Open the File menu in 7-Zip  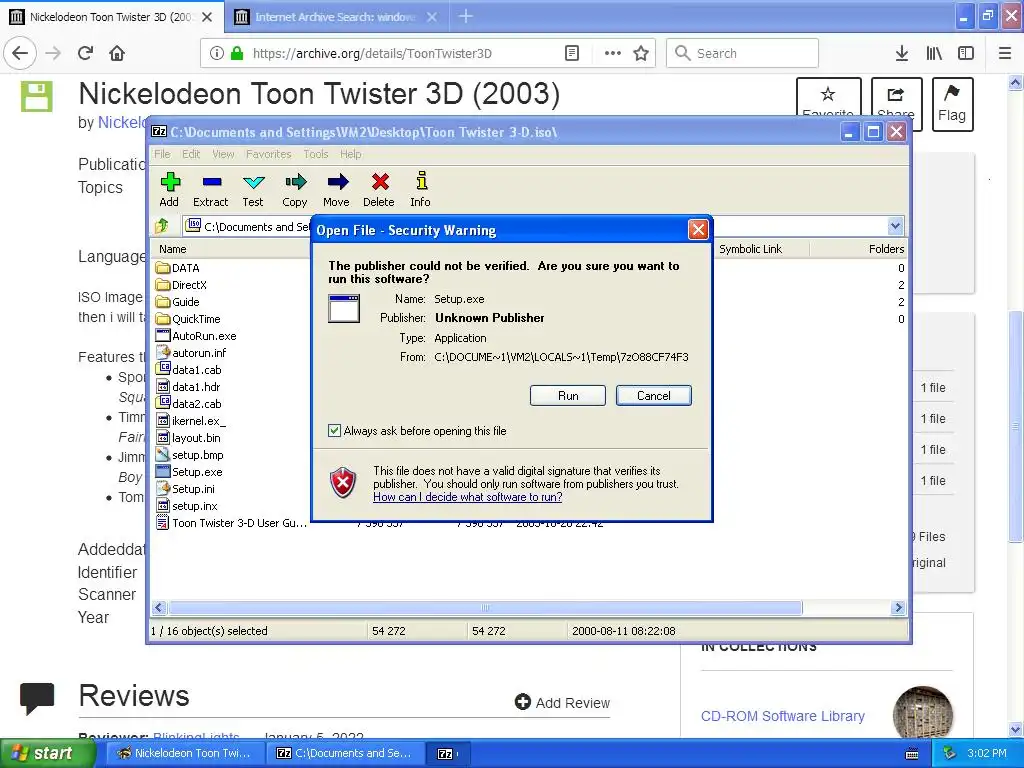point(162,154)
